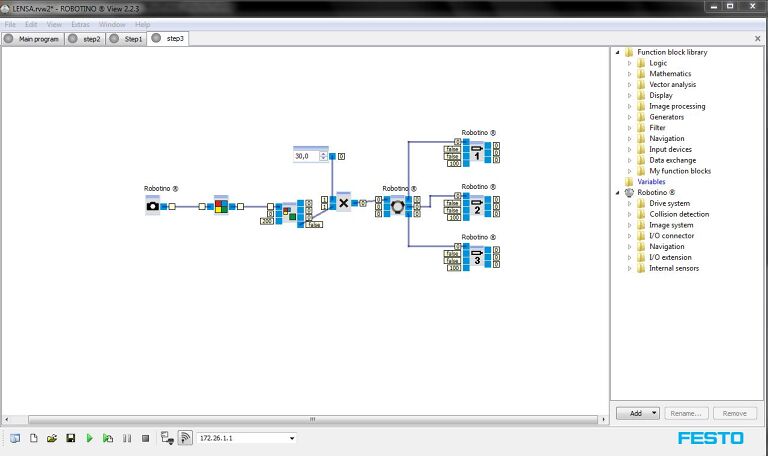Image resolution: width=768 pixels, height=456 pixels.
Task: Select the Image system folder
Action: (x=671, y=225)
